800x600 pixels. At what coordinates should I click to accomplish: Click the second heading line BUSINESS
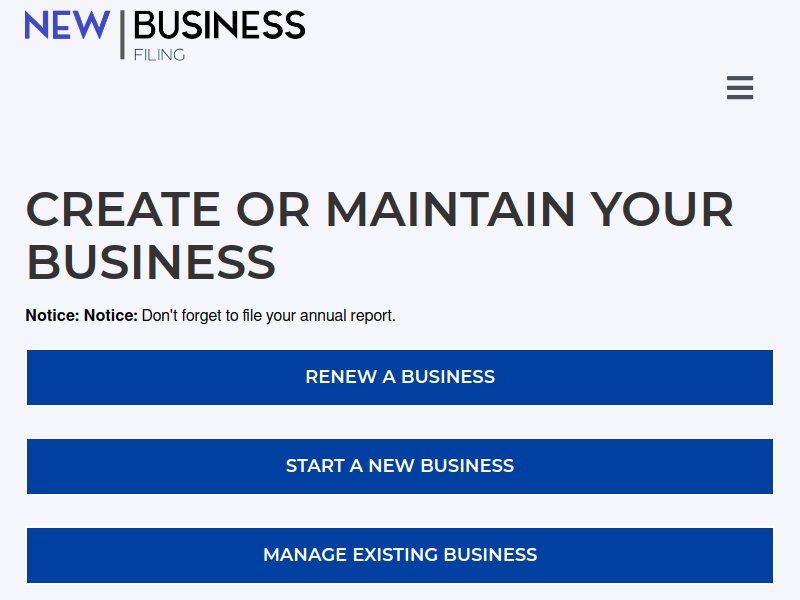click(x=151, y=262)
